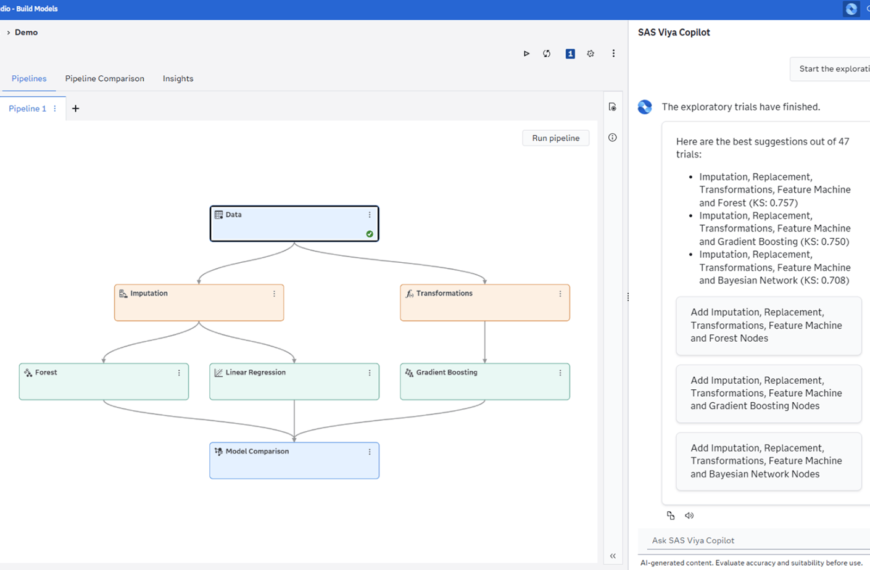870x570 pixels.
Task: Open the Forest node options menu
Action: [x=179, y=372]
